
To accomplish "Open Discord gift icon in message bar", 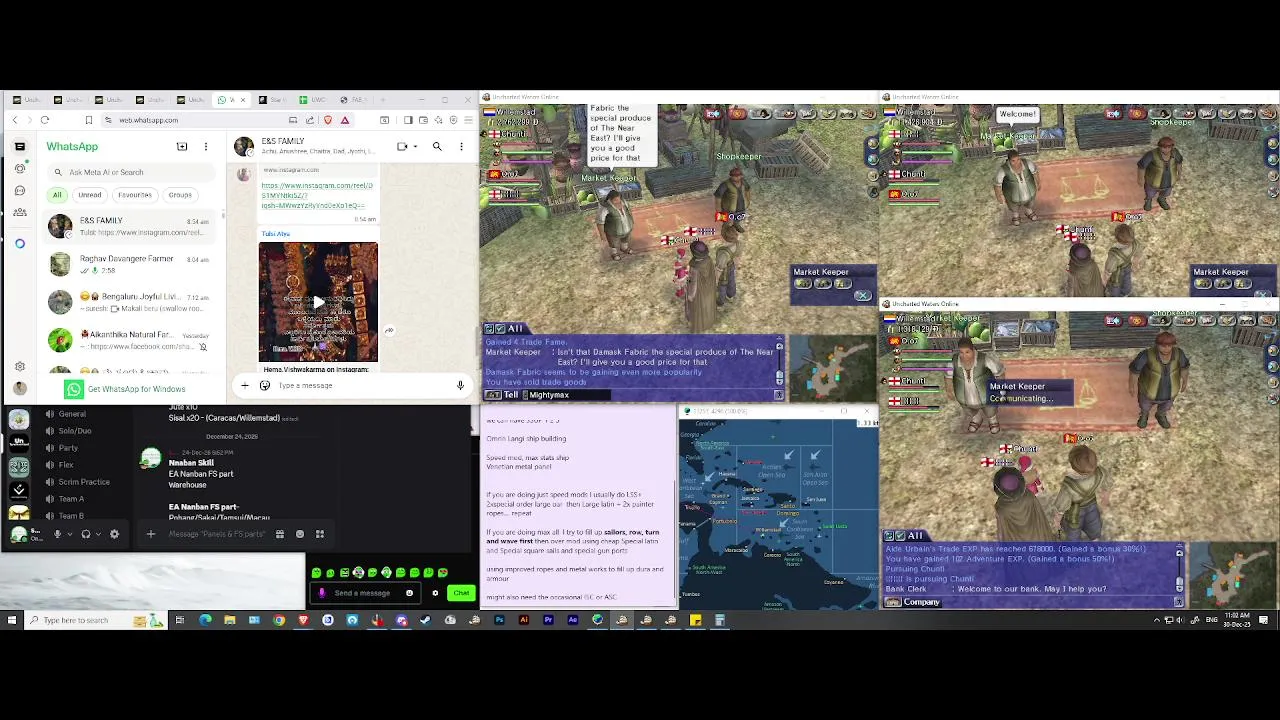I will coord(280,534).
